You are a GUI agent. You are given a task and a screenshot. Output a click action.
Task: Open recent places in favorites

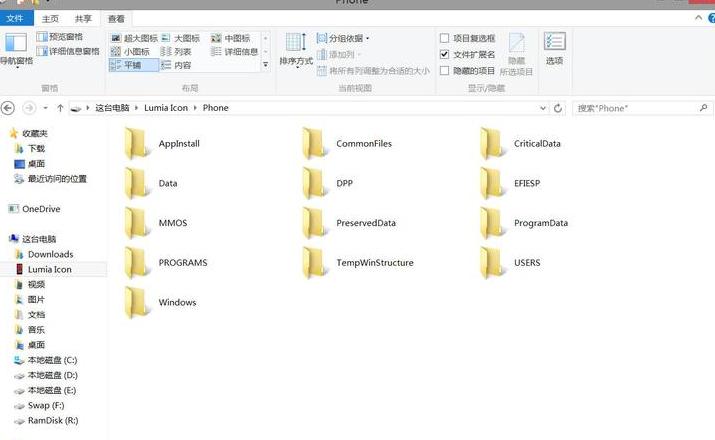click(x=51, y=179)
